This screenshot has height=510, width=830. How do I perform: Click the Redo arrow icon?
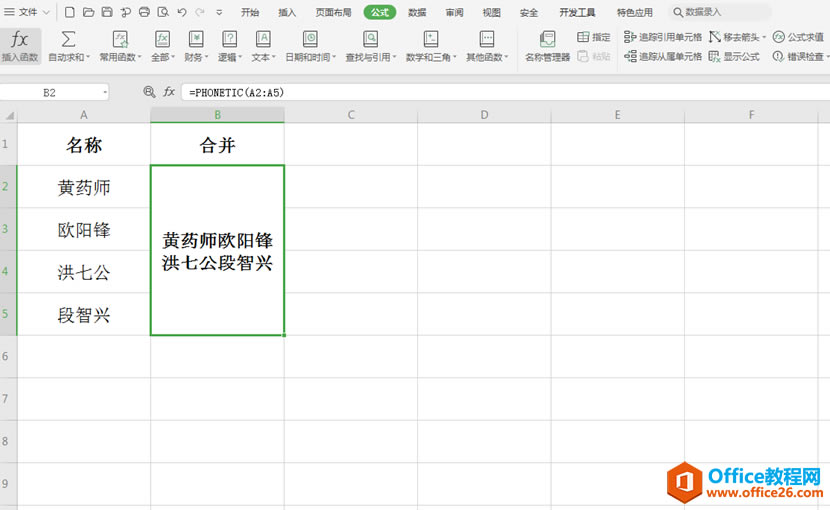(200, 12)
